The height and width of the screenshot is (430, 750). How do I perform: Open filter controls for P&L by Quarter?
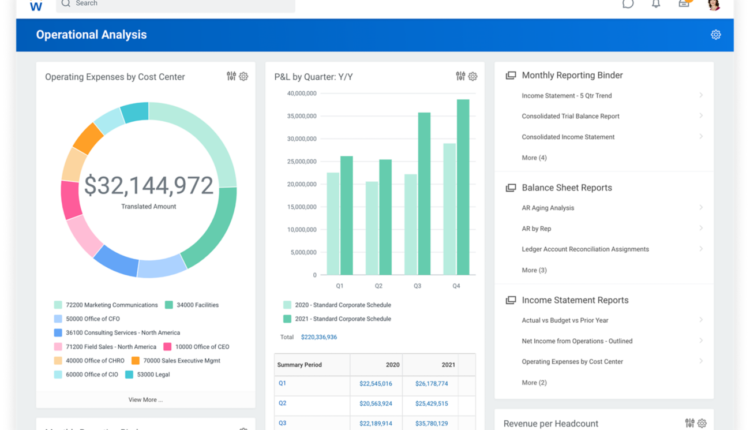pyautogui.click(x=460, y=77)
